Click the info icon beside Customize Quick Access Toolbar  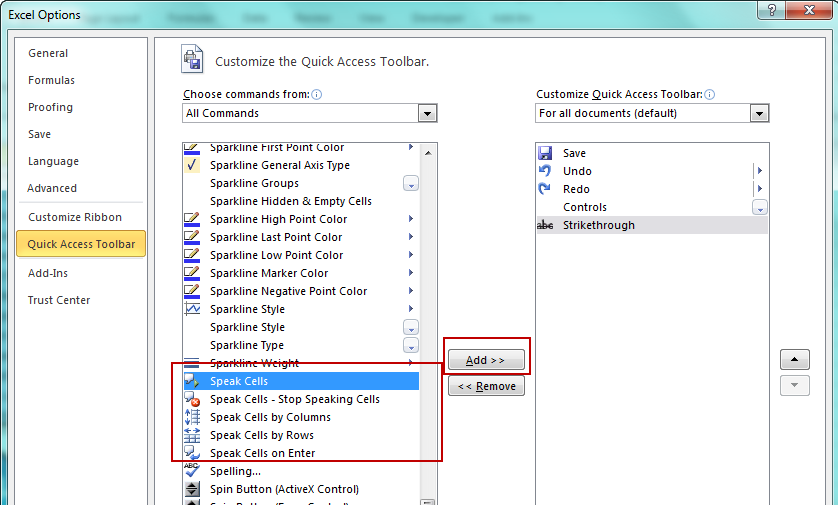pyautogui.click(x=709, y=95)
